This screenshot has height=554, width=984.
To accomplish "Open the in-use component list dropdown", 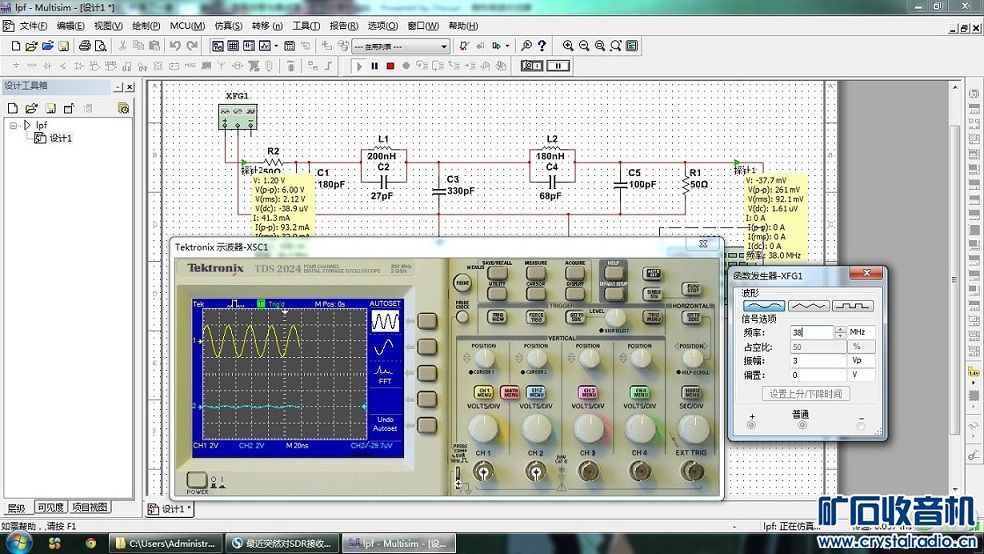I will (444, 46).
